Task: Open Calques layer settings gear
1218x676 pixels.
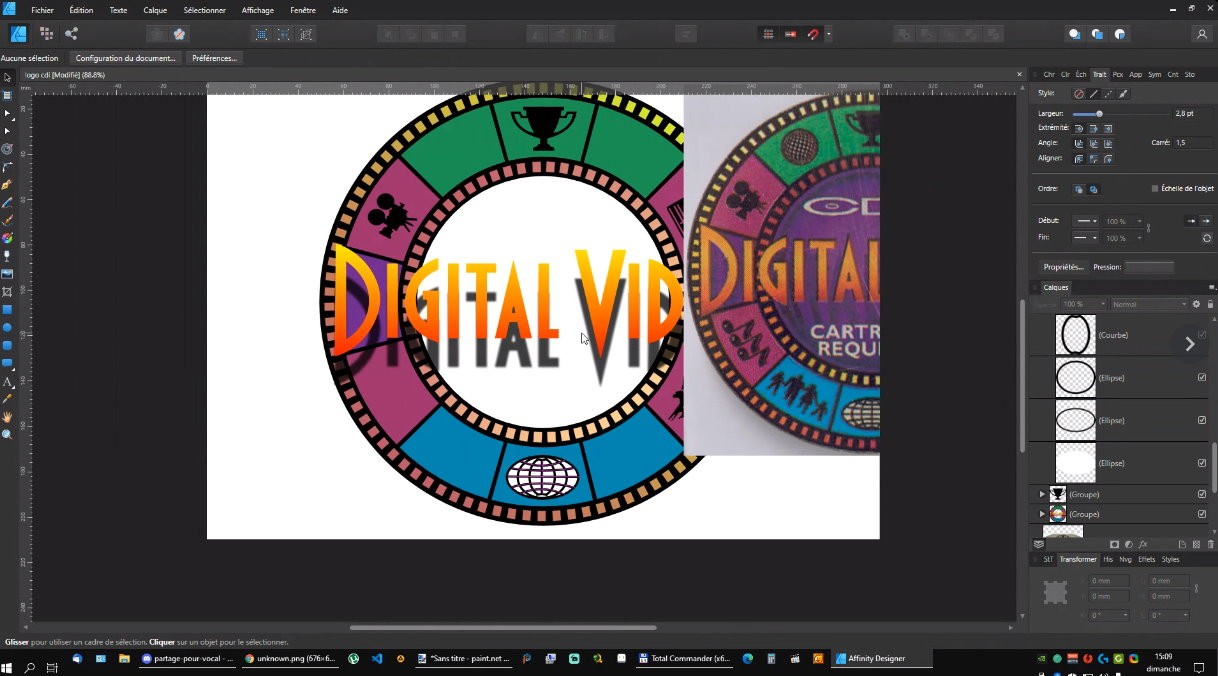Action: coord(1196,304)
